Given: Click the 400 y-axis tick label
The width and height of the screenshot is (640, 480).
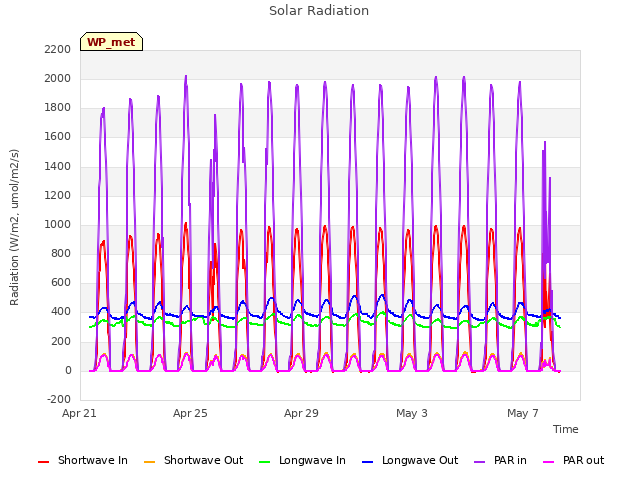Looking at the screenshot, I should (x=61, y=312).
